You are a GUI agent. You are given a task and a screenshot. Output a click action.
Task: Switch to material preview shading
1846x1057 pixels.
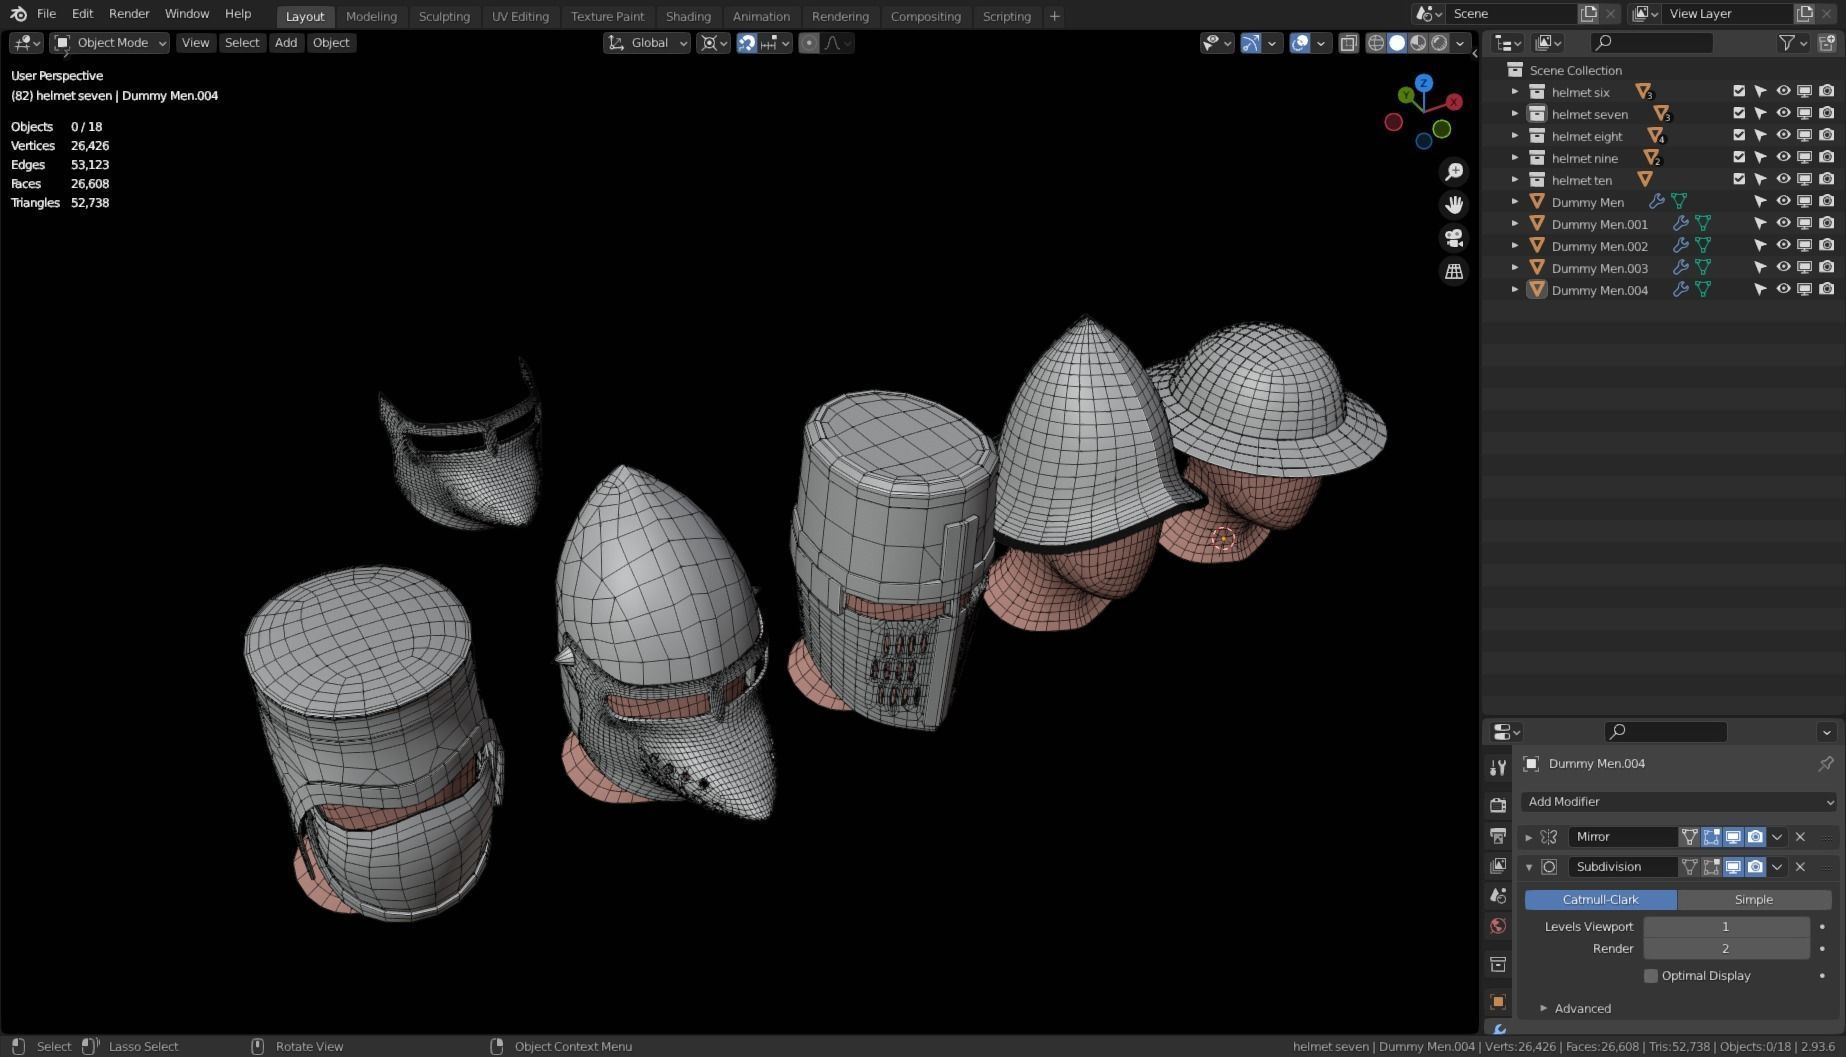tap(1418, 43)
